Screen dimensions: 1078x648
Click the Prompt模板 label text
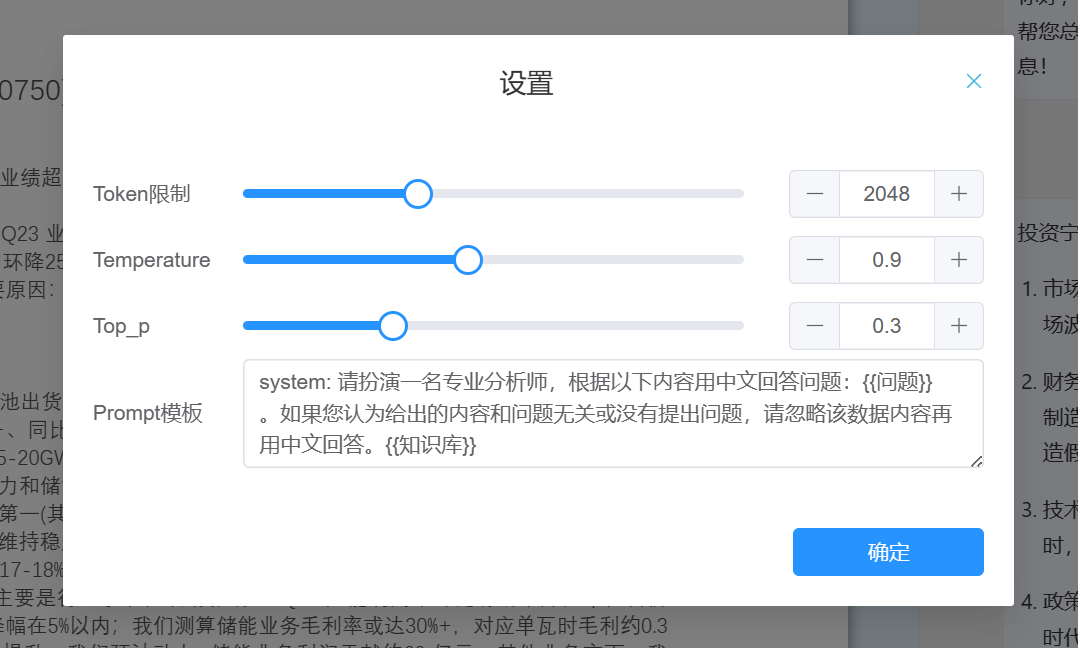148,414
